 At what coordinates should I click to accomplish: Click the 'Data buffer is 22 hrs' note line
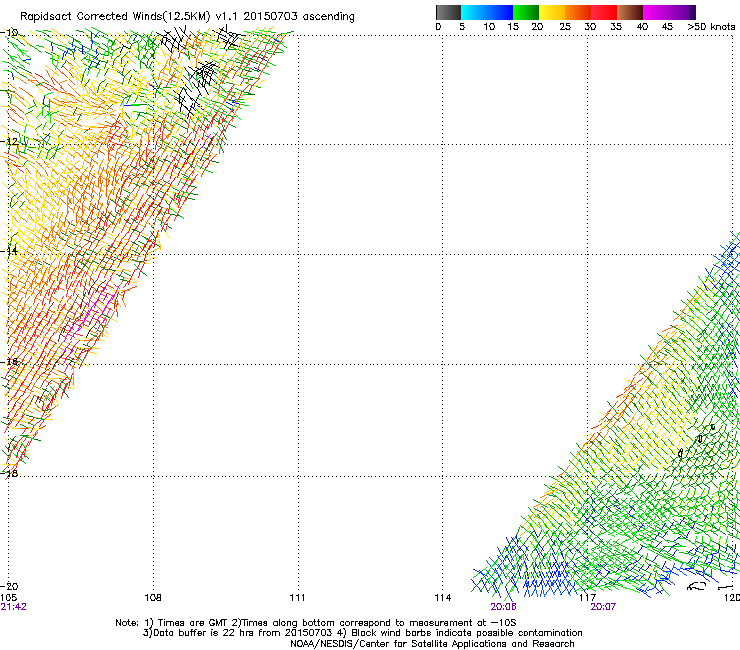click(362, 633)
